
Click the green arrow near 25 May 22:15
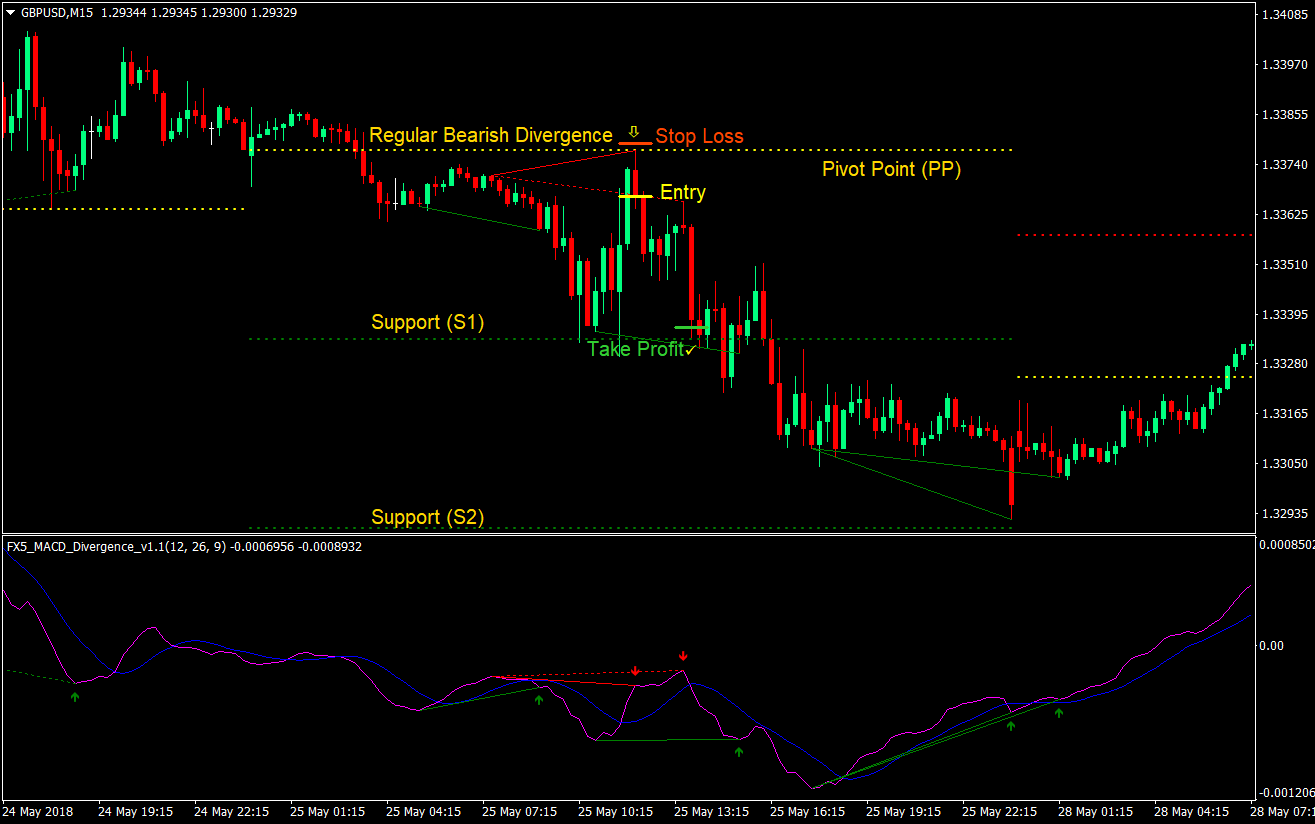tap(1011, 726)
